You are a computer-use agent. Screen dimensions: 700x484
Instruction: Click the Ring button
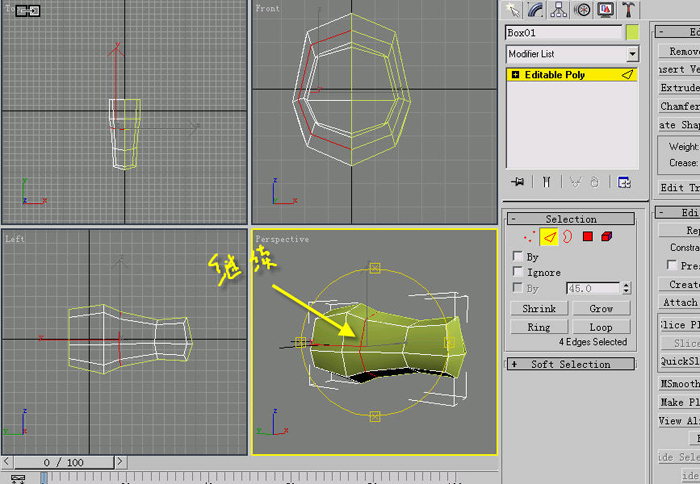pos(539,327)
